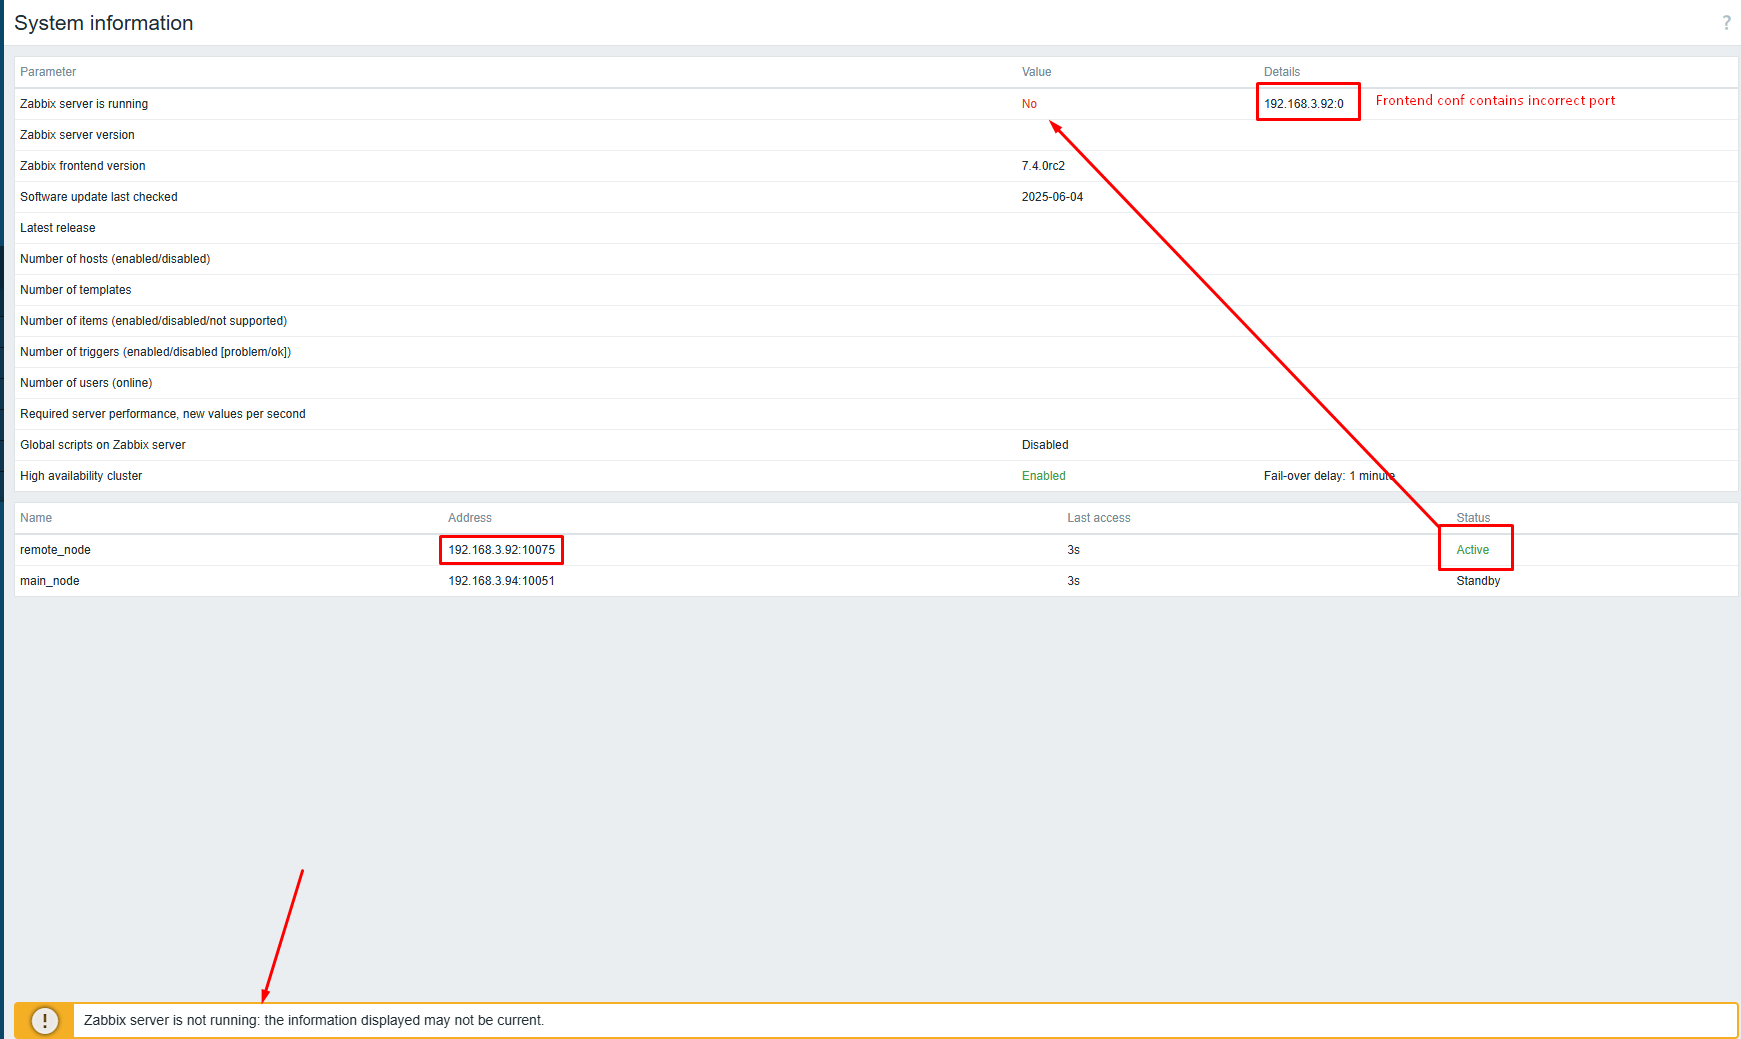This screenshot has height=1039, width=1741.
Task: Click 'Fail-over delay: 1 minute' detail
Action: (1329, 476)
